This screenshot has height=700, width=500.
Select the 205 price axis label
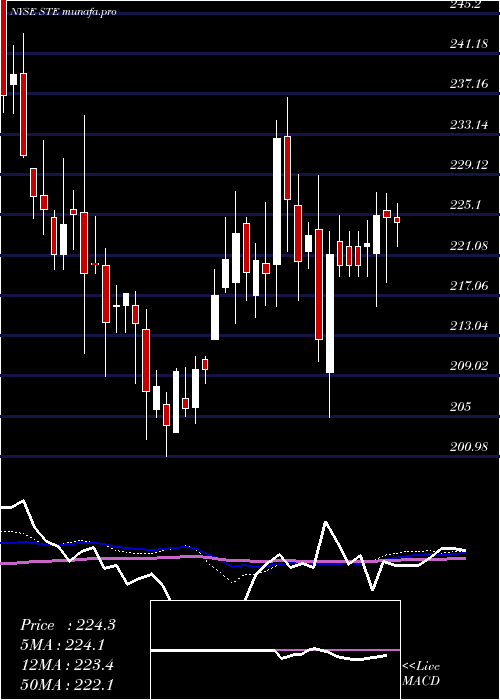pyautogui.click(x=460, y=407)
